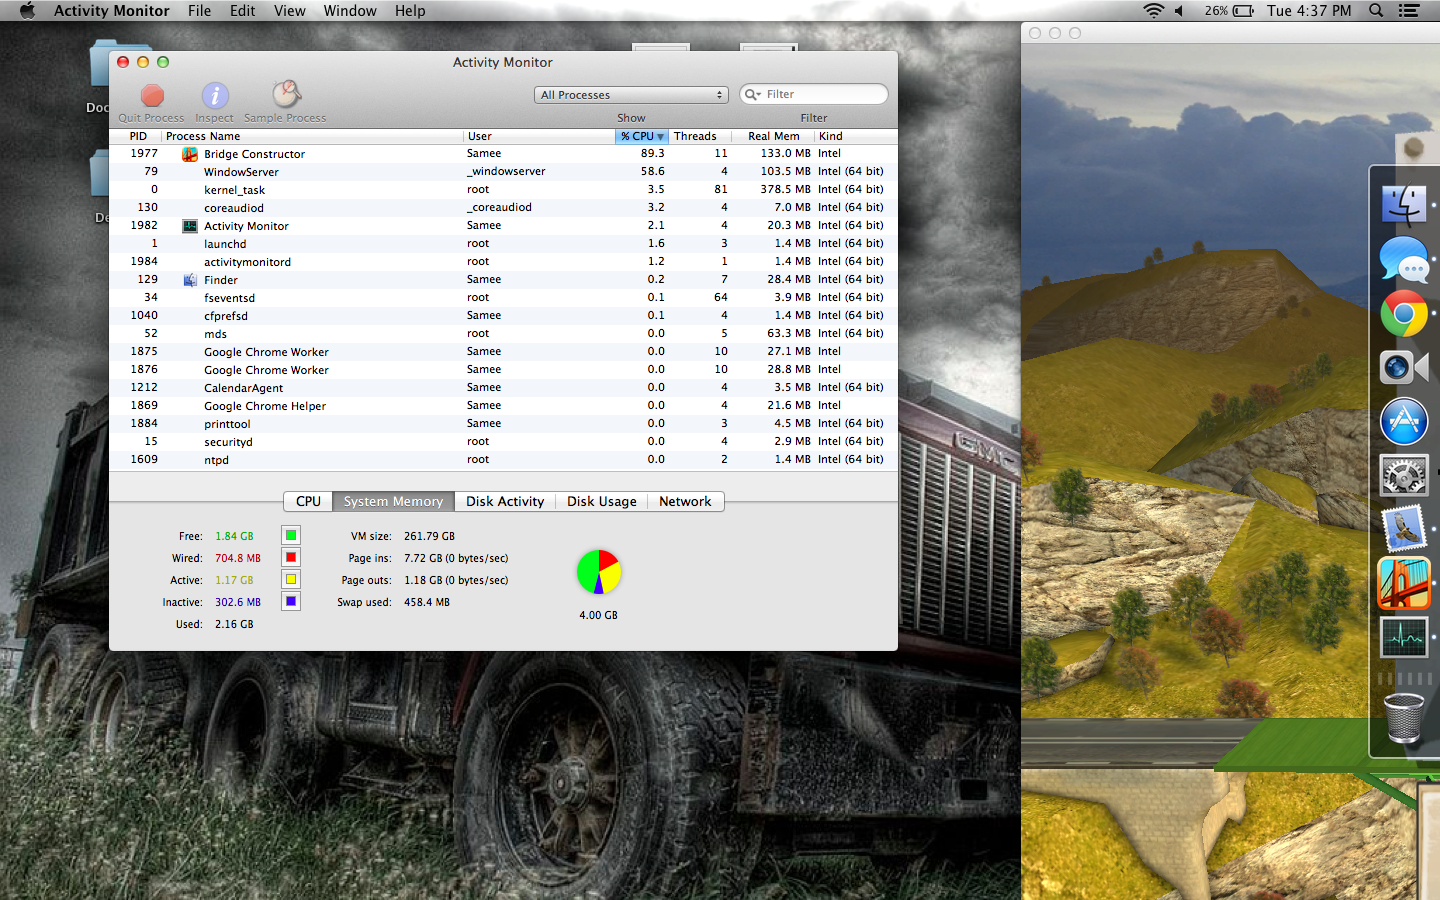The height and width of the screenshot is (900, 1440).
Task: Switch to the CPU tab
Action: 308,501
